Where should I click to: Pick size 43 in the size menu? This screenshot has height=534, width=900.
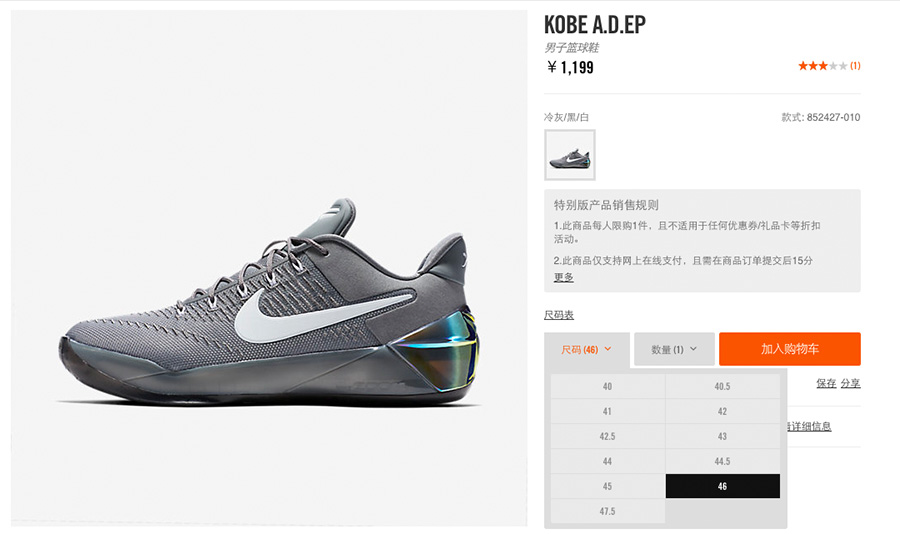point(723,436)
